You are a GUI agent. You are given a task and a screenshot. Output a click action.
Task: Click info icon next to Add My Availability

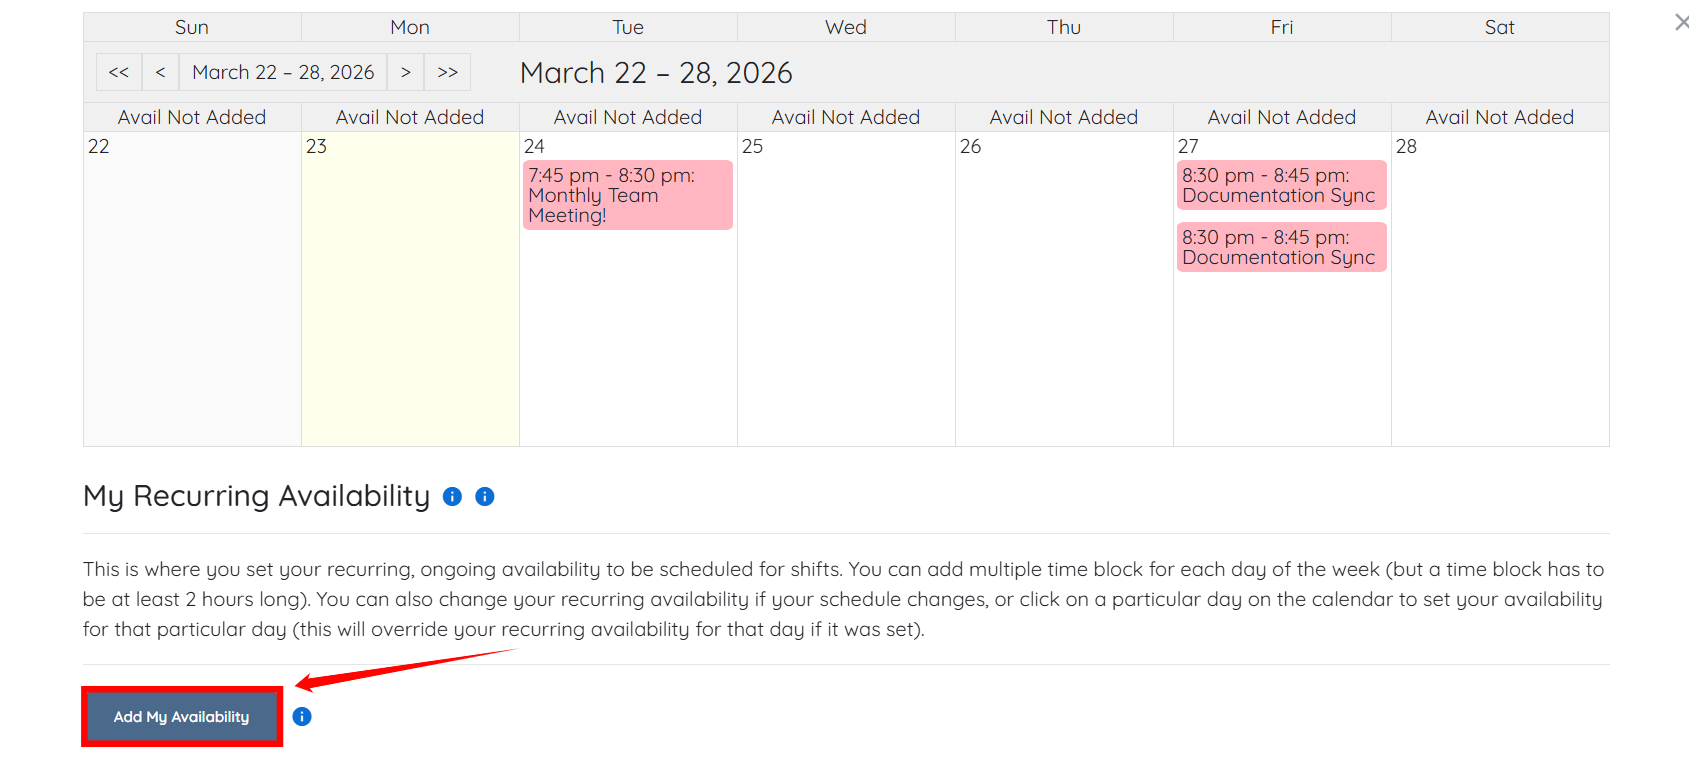[302, 716]
